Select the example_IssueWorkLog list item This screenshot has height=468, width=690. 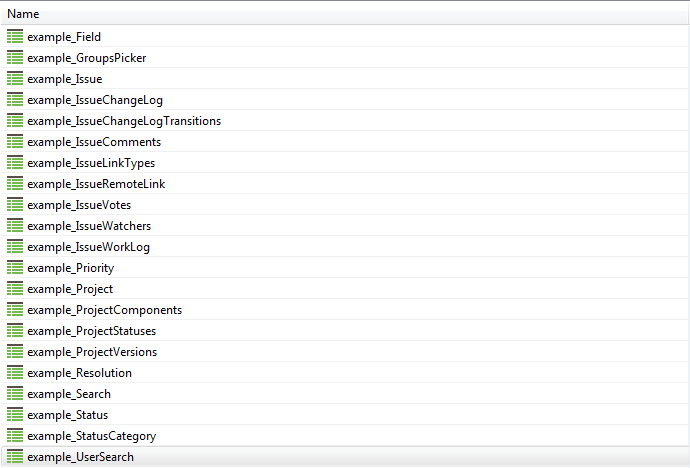pos(88,247)
